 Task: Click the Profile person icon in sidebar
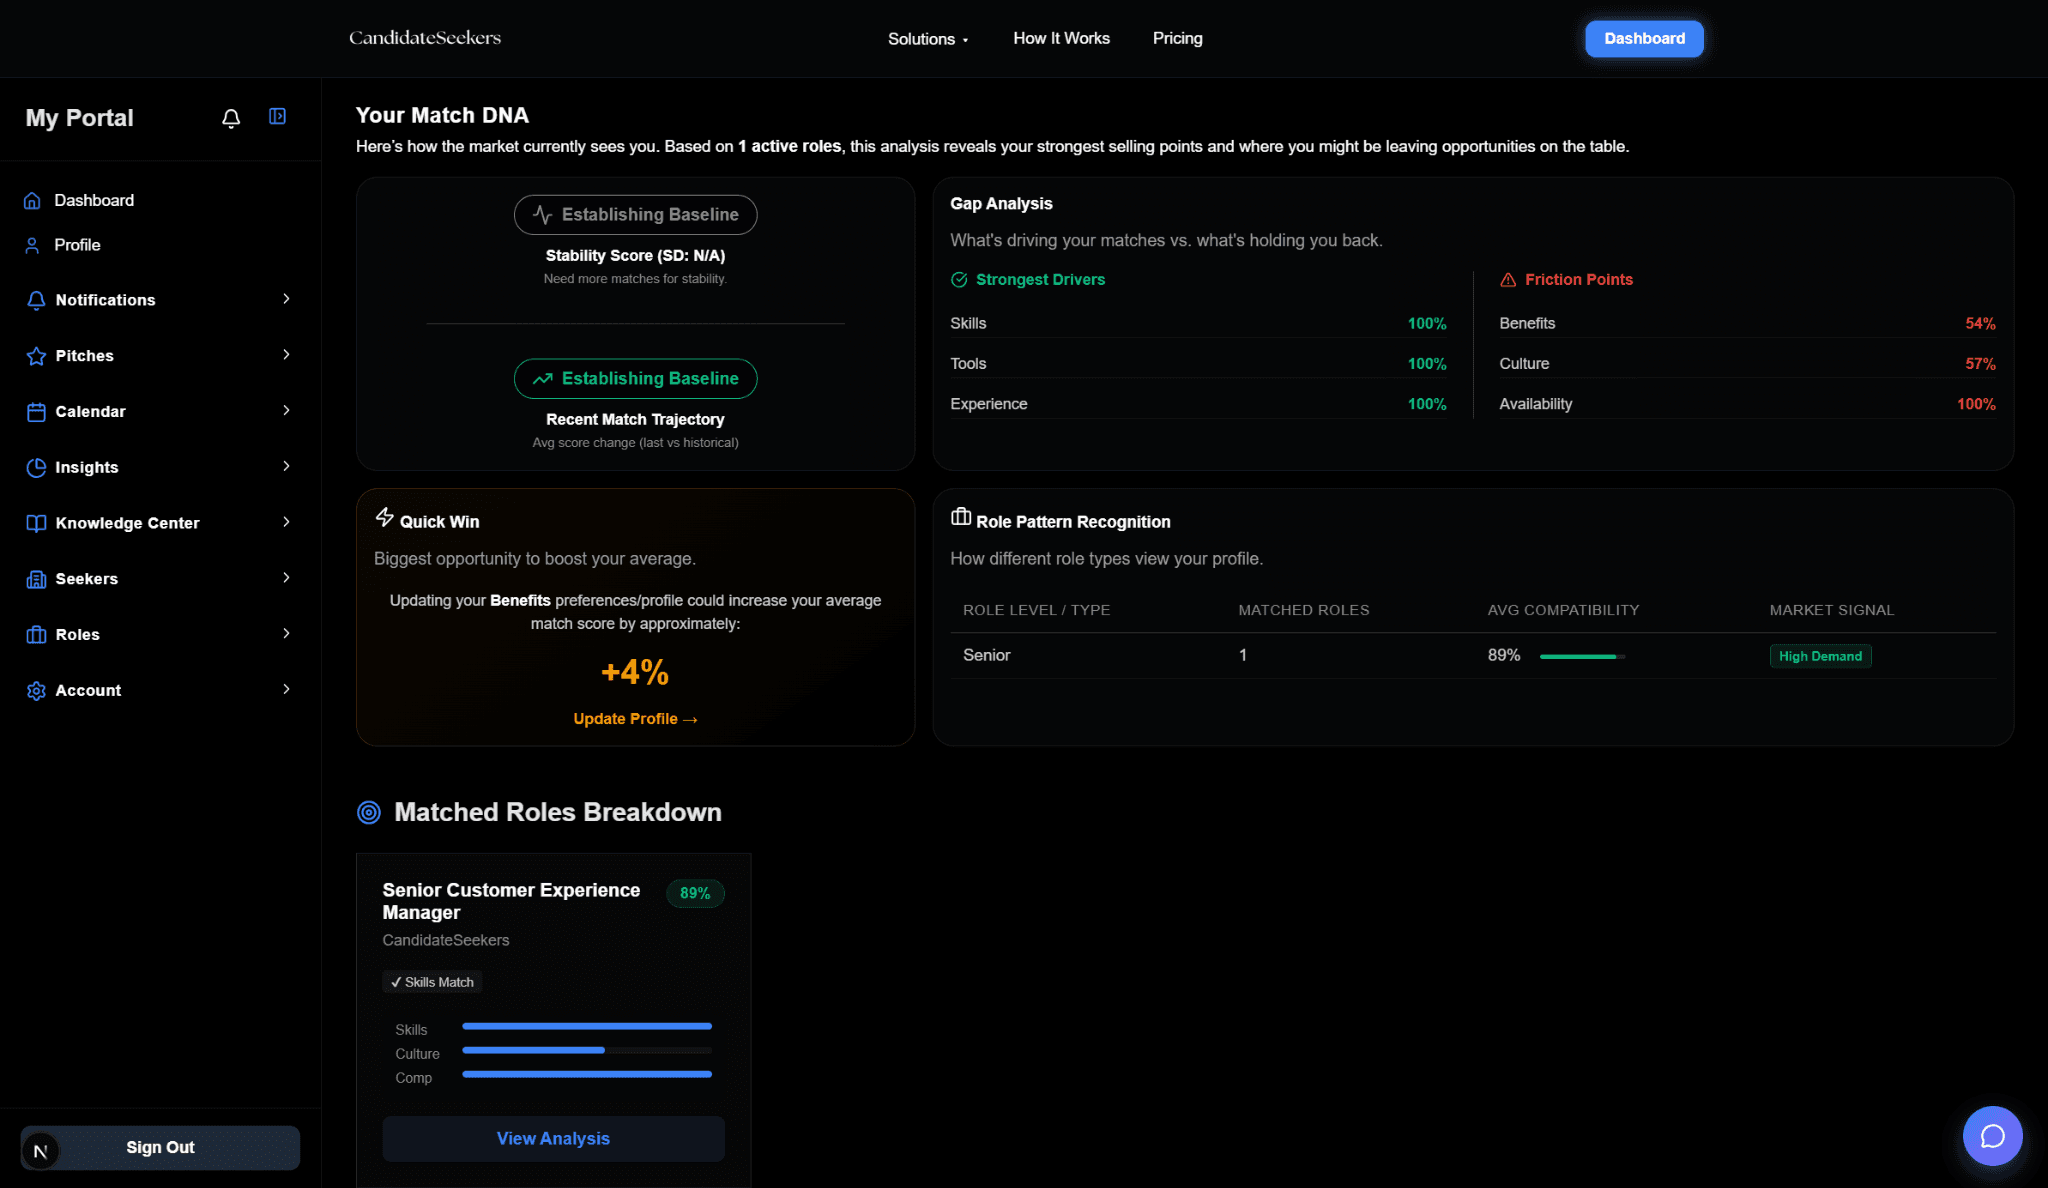point(32,245)
